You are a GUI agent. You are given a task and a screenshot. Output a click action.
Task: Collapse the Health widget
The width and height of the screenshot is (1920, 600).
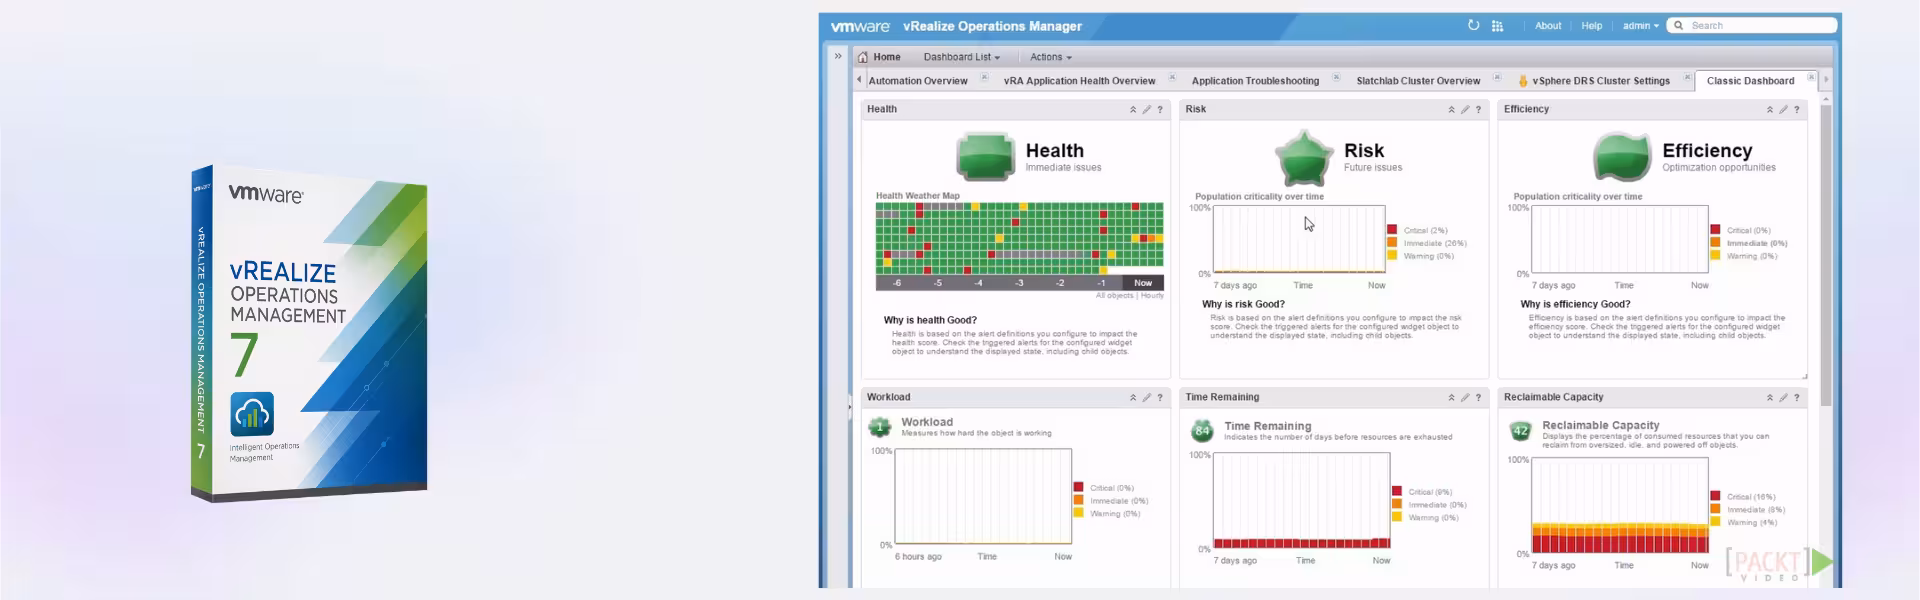click(x=1133, y=110)
